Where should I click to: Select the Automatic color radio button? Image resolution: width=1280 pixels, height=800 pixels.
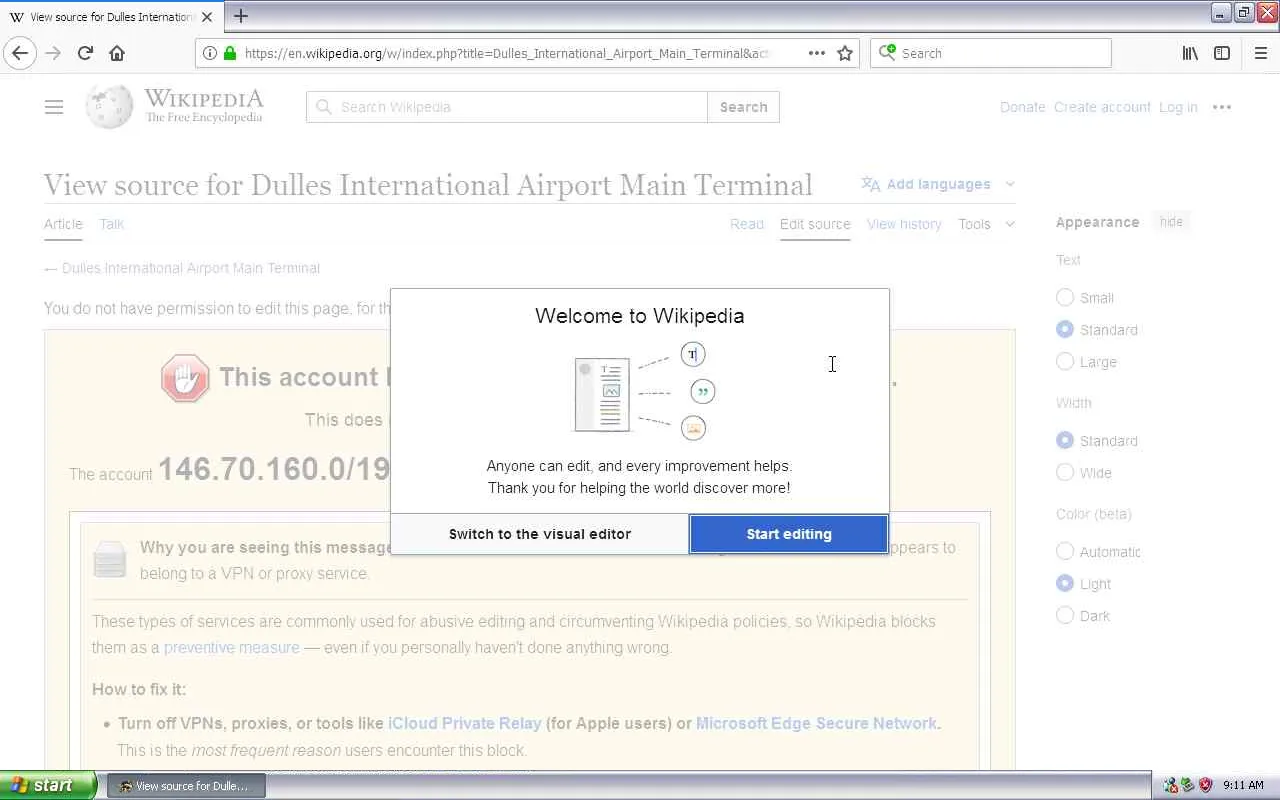1065,551
